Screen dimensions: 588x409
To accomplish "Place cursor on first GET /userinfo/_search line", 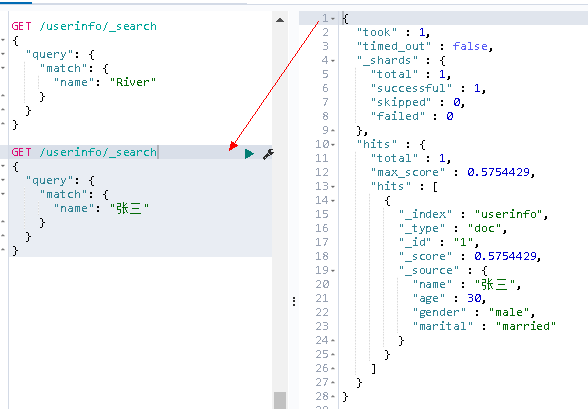I will pos(84,26).
